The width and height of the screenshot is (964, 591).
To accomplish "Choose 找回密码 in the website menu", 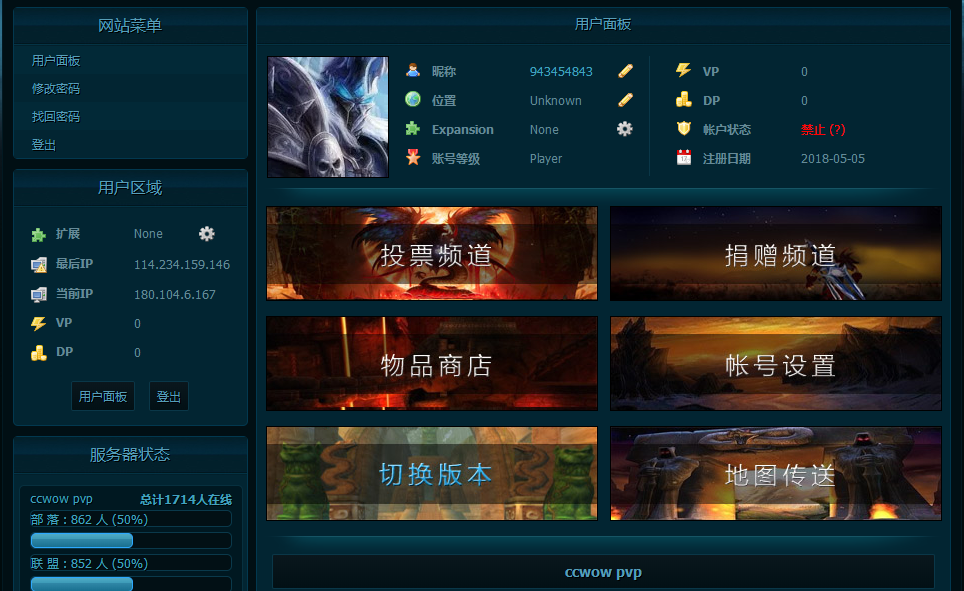I will click(56, 117).
